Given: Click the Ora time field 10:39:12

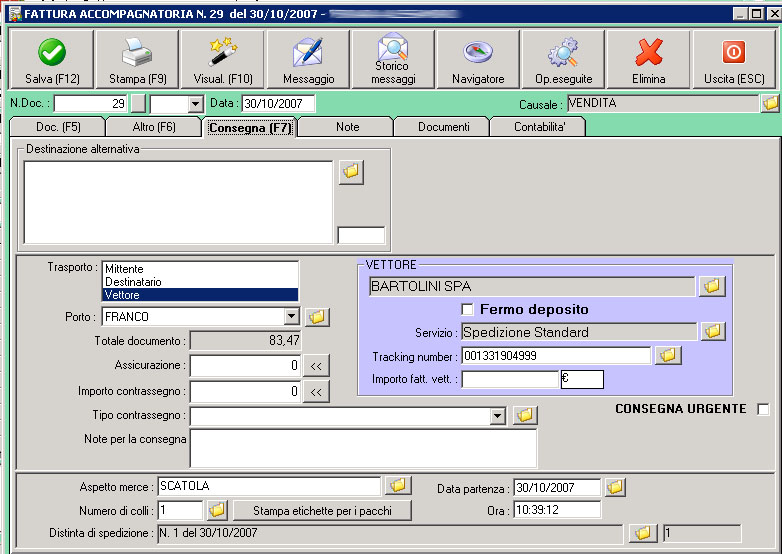Looking at the screenshot, I should (x=557, y=510).
